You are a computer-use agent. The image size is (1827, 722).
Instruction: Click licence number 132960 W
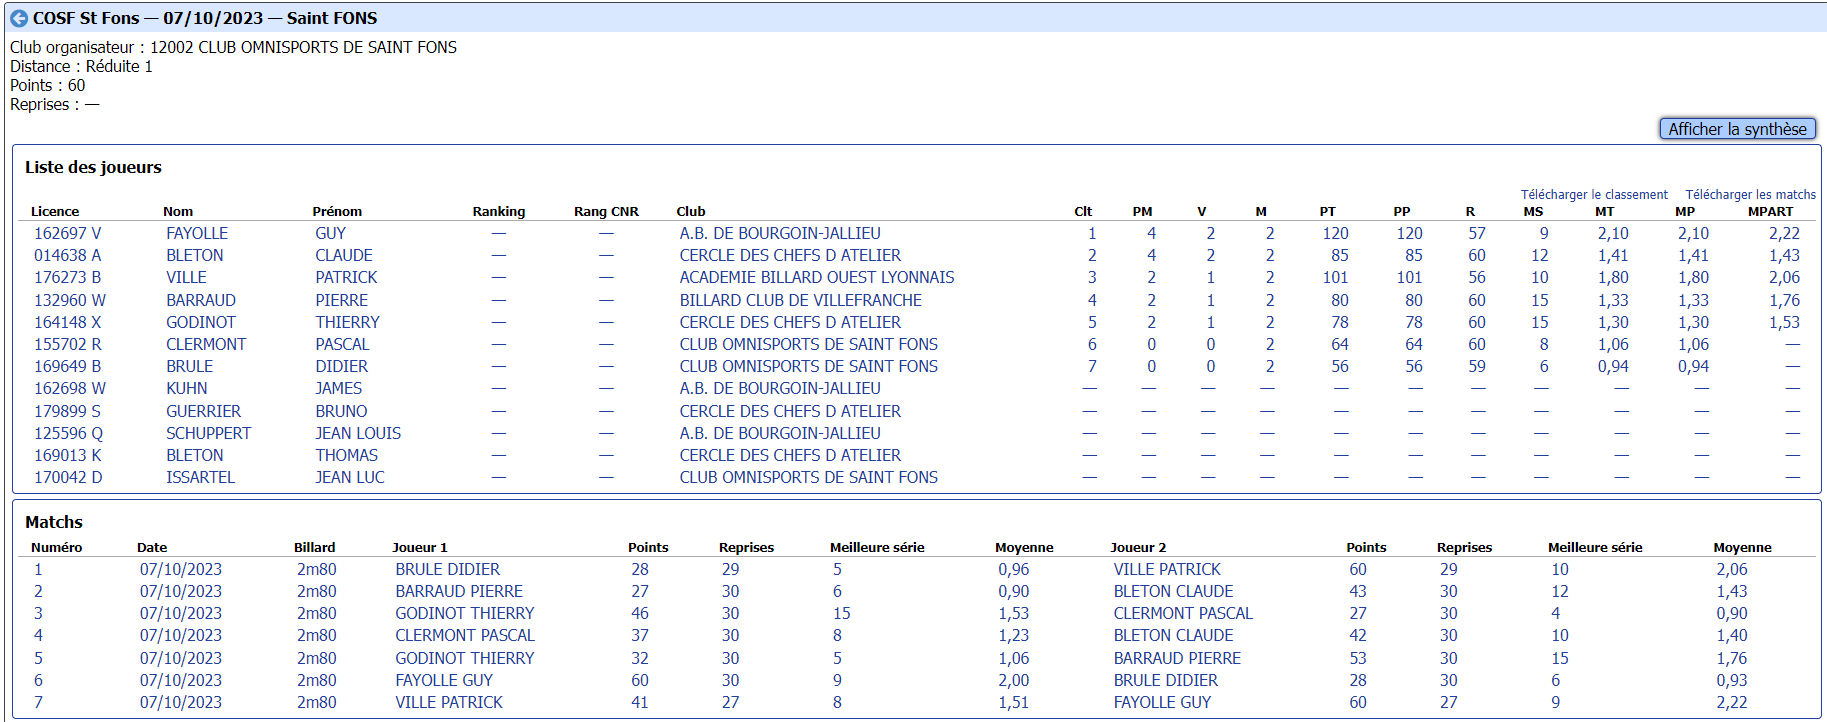(69, 300)
